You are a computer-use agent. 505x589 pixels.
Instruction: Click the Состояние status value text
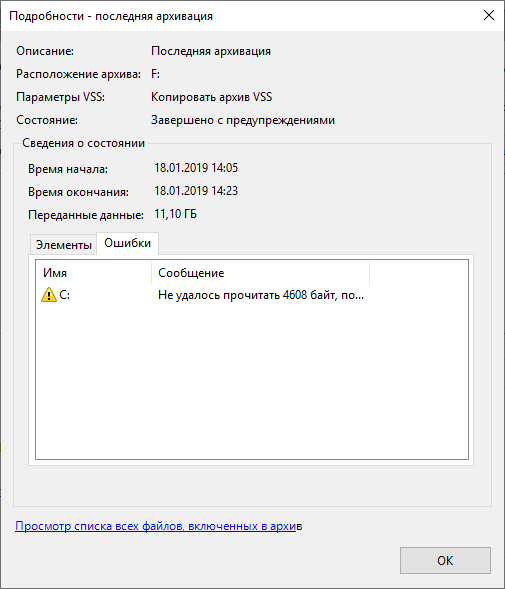[243, 120]
